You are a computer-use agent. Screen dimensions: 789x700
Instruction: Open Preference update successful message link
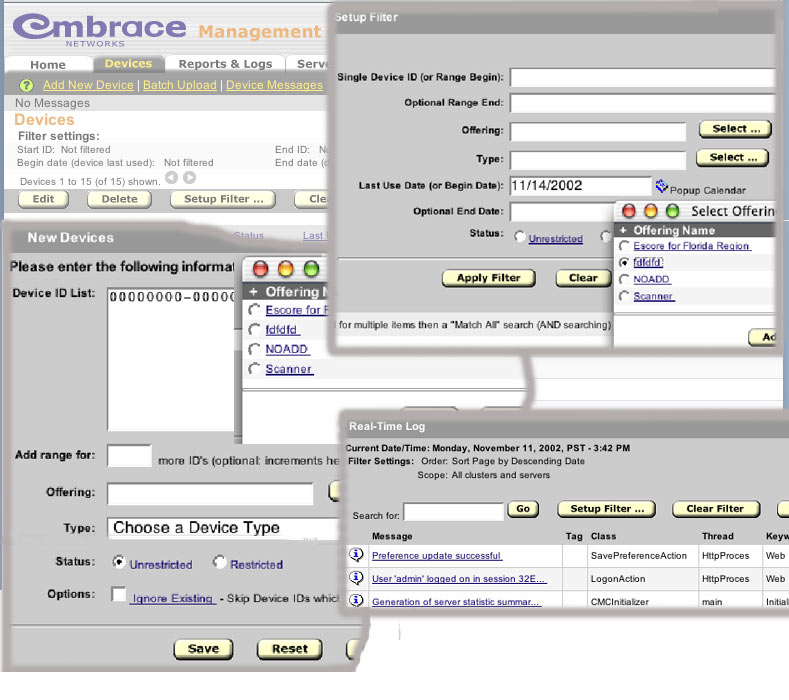click(x=437, y=556)
